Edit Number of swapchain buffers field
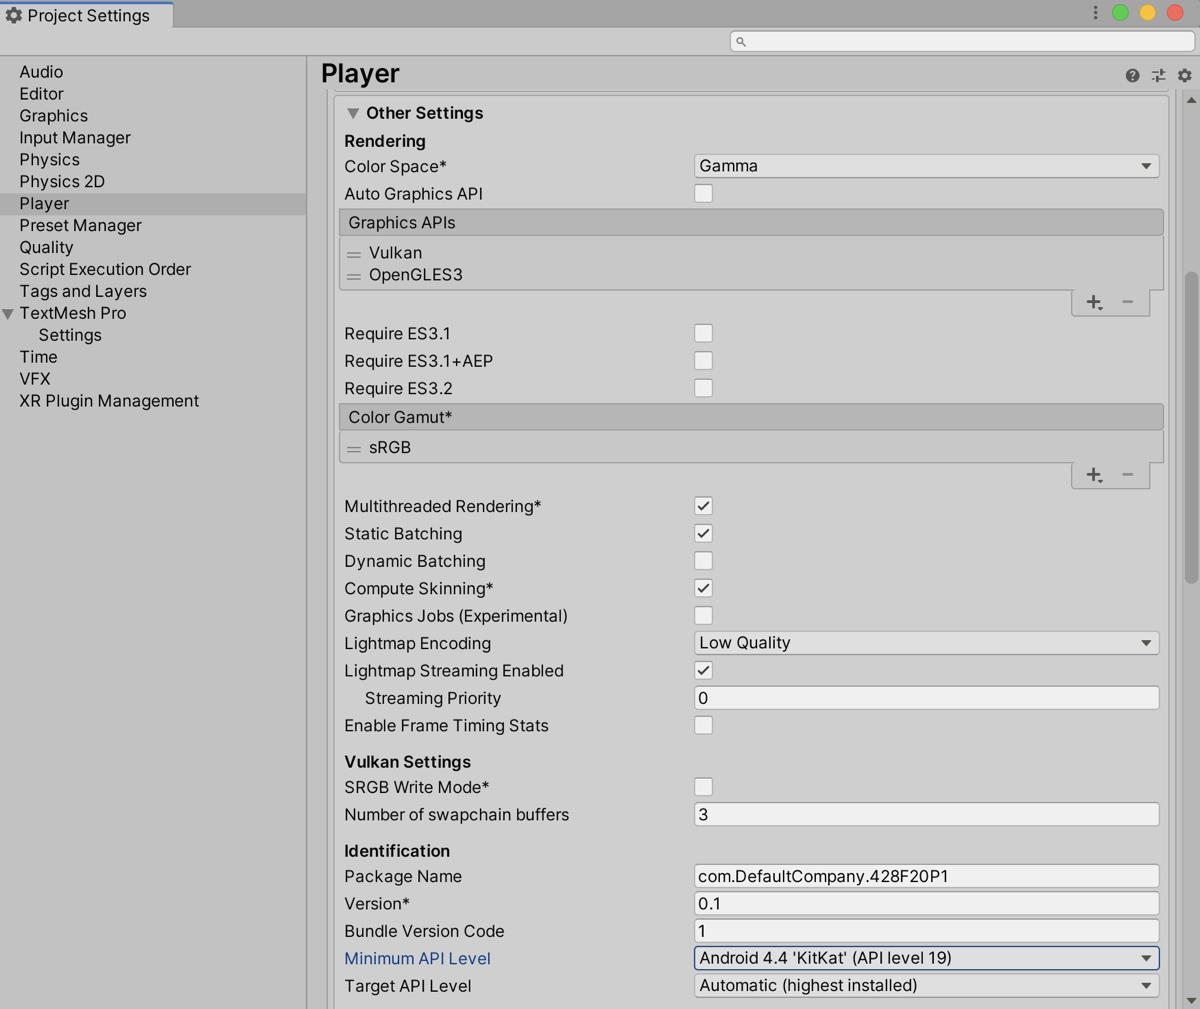This screenshot has width=1200, height=1009. tap(926, 815)
